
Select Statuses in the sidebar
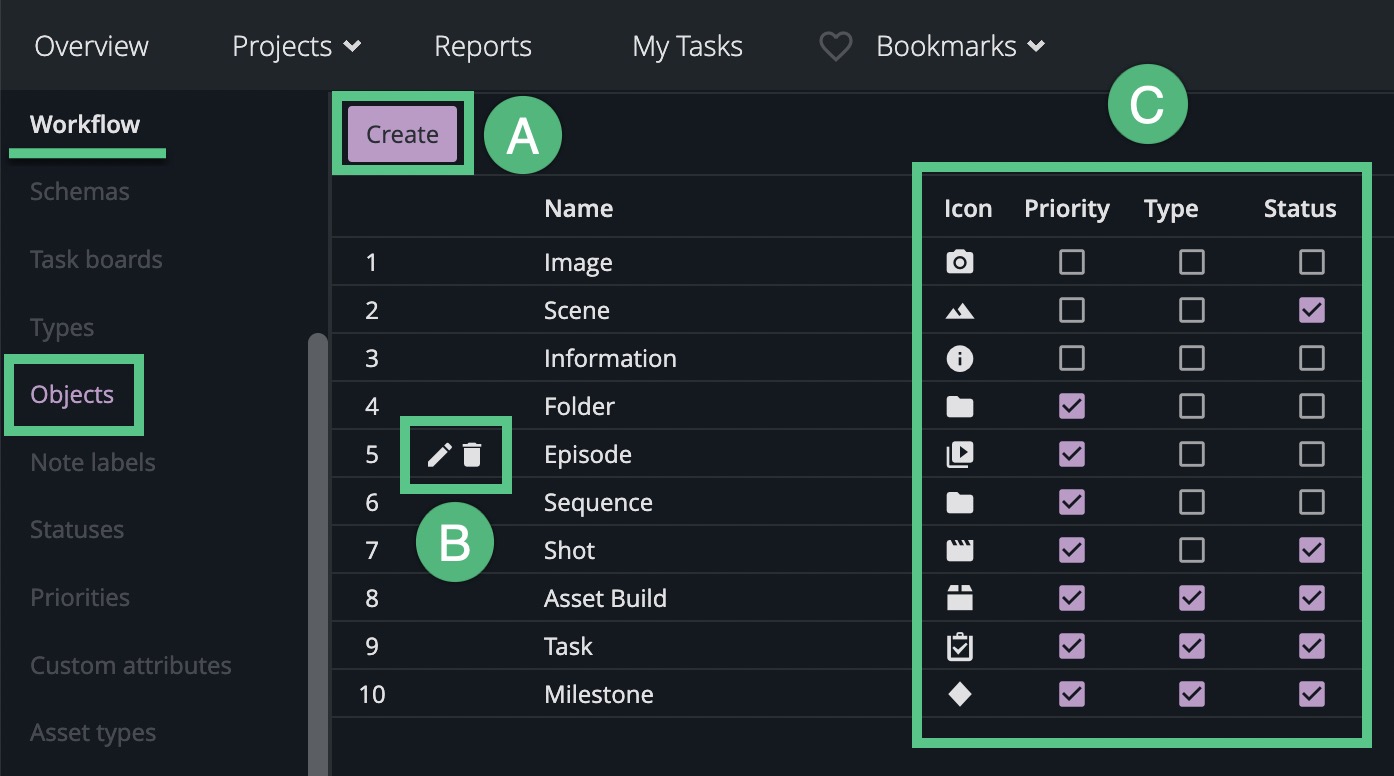tap(76, 529)
